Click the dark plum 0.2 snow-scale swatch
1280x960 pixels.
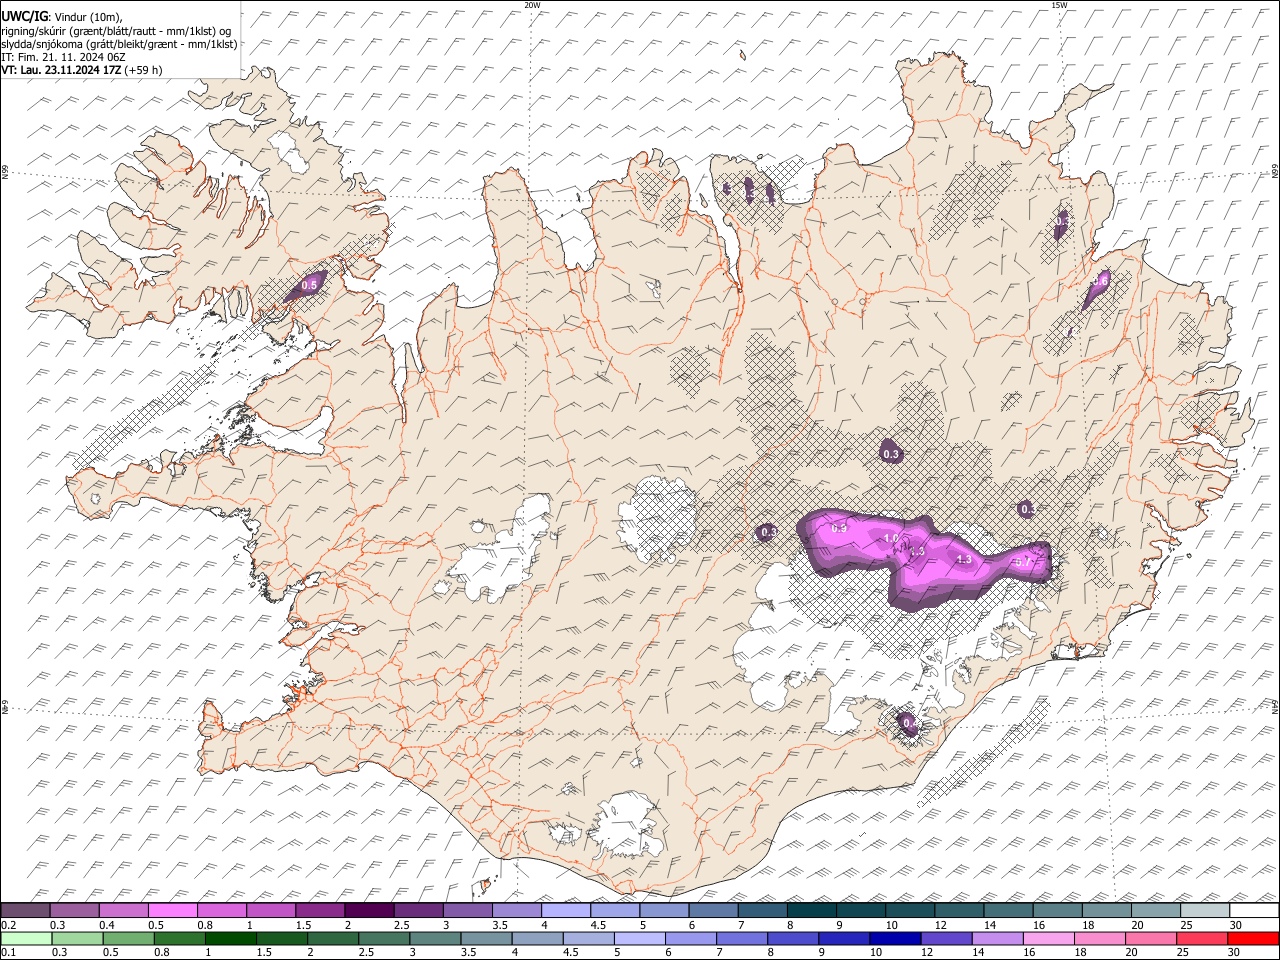(x=25, y=911)
